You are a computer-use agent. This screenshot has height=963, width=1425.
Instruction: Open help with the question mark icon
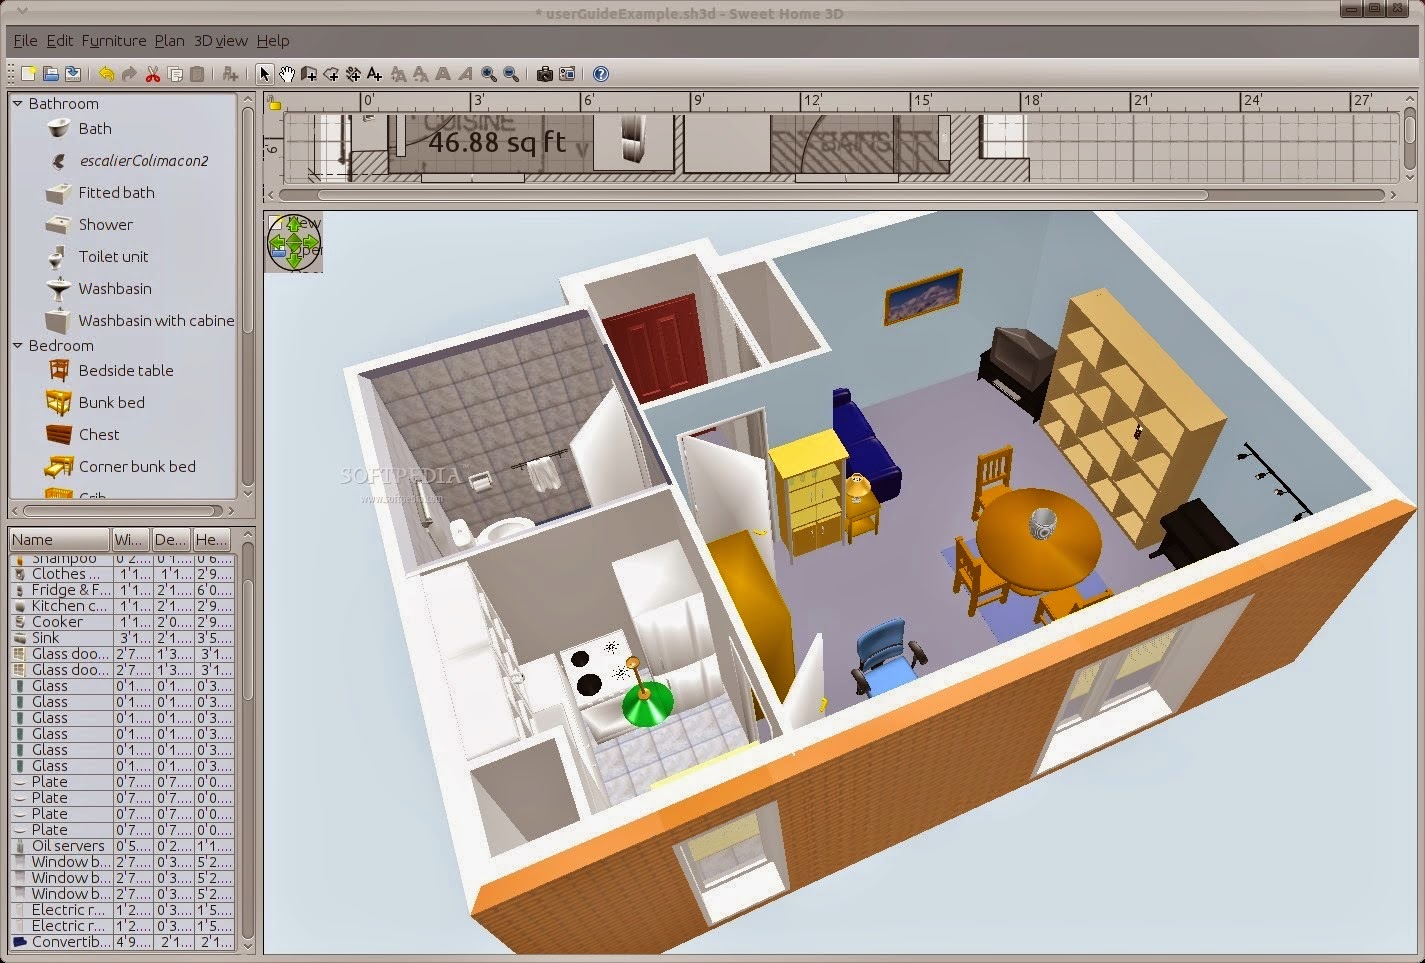pyautogui.click(x=601, y=74)
